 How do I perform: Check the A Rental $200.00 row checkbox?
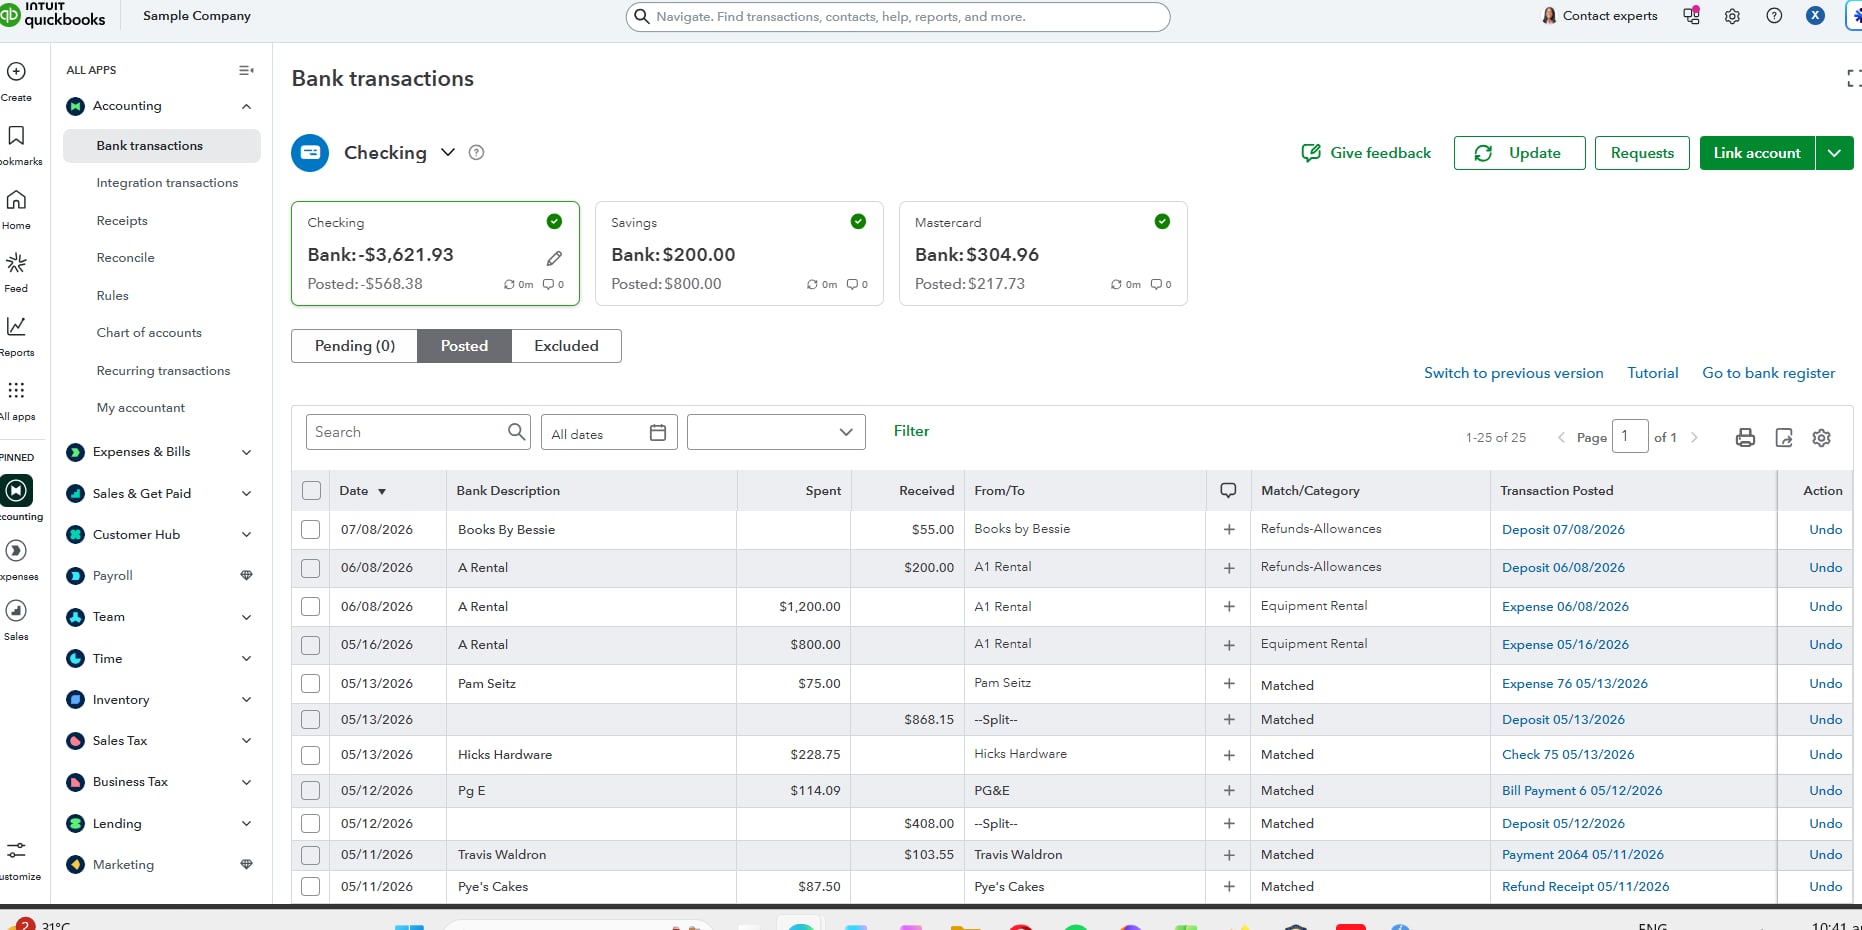(311, 568)
